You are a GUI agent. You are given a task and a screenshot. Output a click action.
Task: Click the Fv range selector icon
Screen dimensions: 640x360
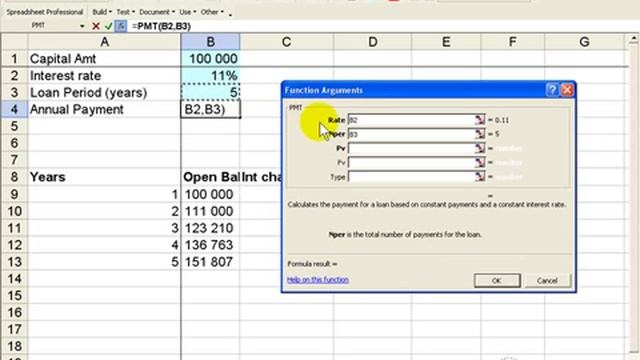(480, 162)
